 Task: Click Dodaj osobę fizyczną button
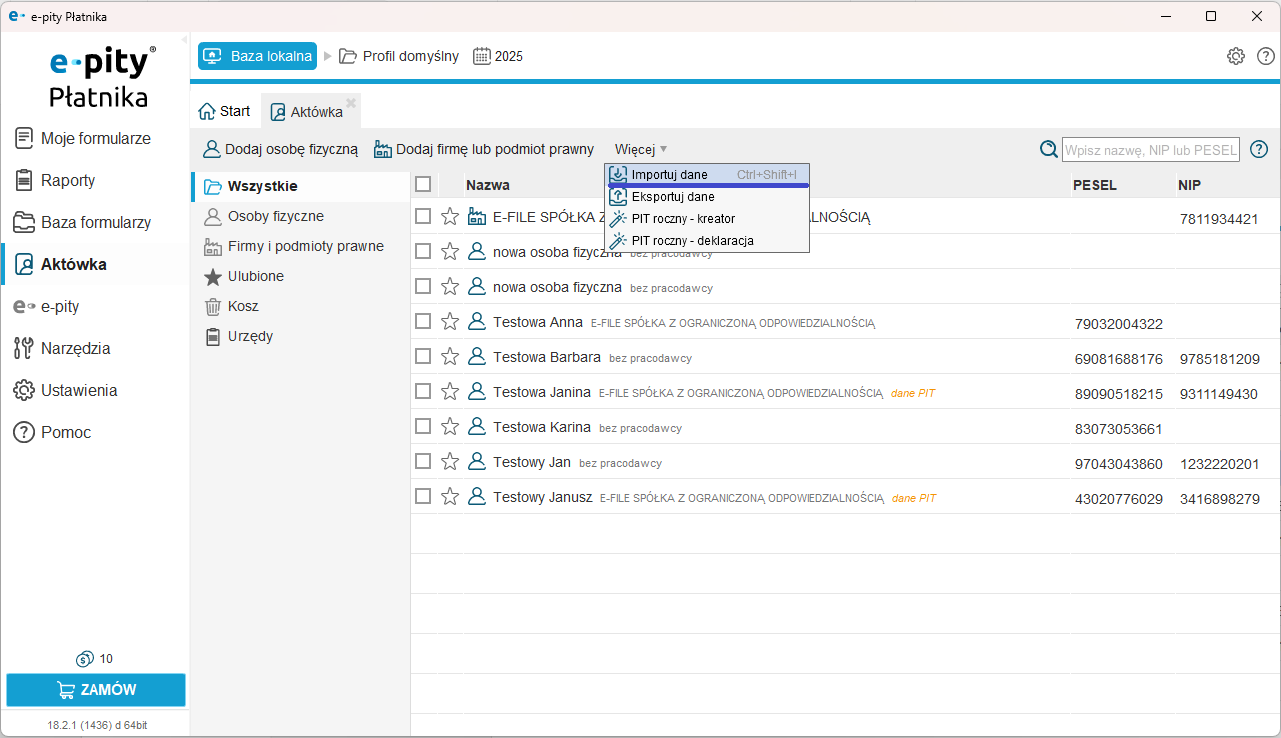tap(280, 149)
